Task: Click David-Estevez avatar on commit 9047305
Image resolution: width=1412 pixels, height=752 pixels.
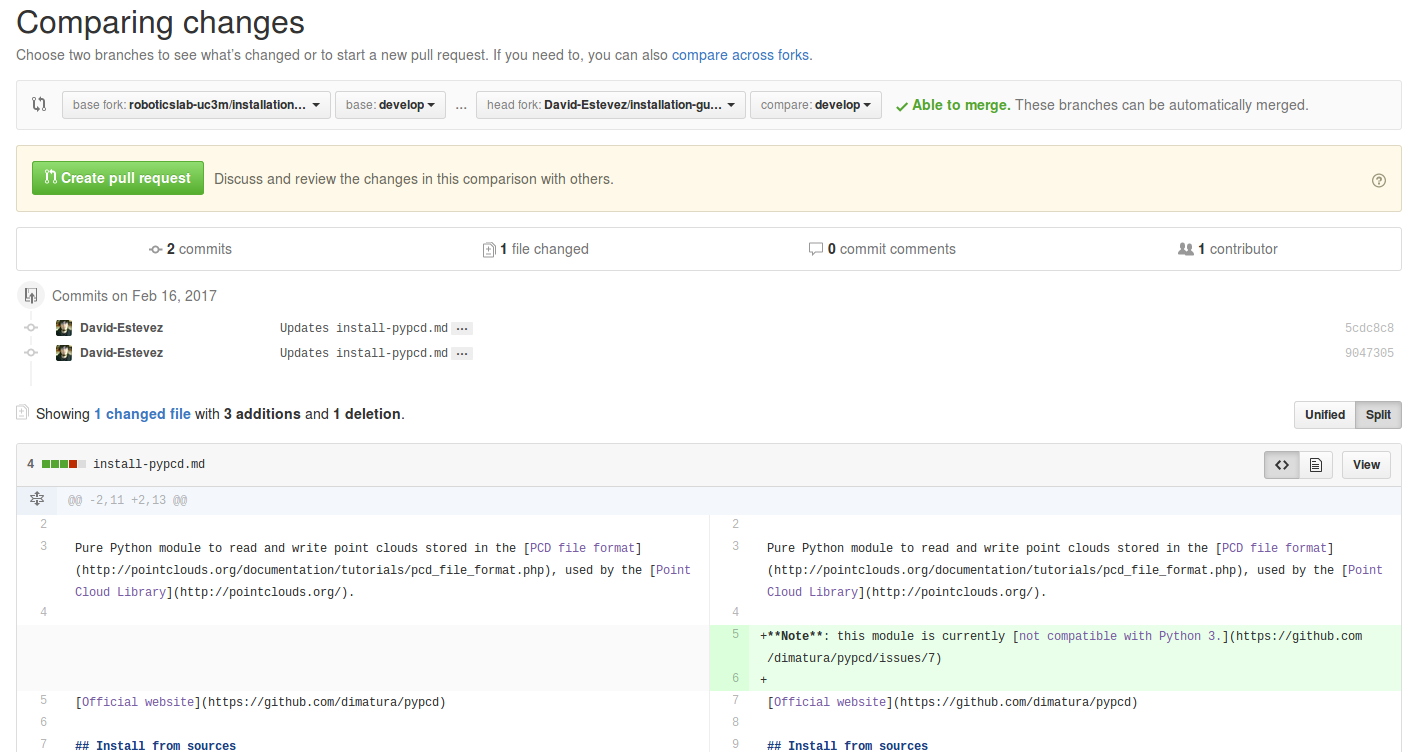Action: (x=64, y=353)
